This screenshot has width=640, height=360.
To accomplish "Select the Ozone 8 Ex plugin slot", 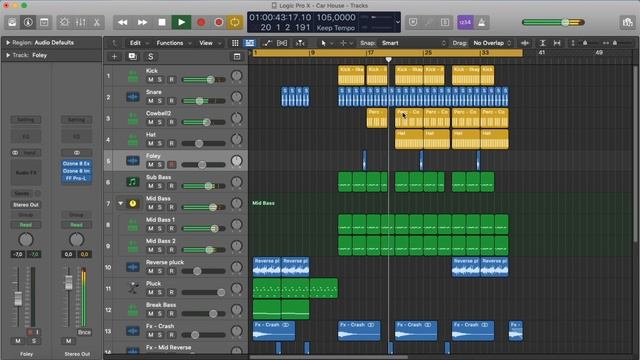I will [76, 164].
